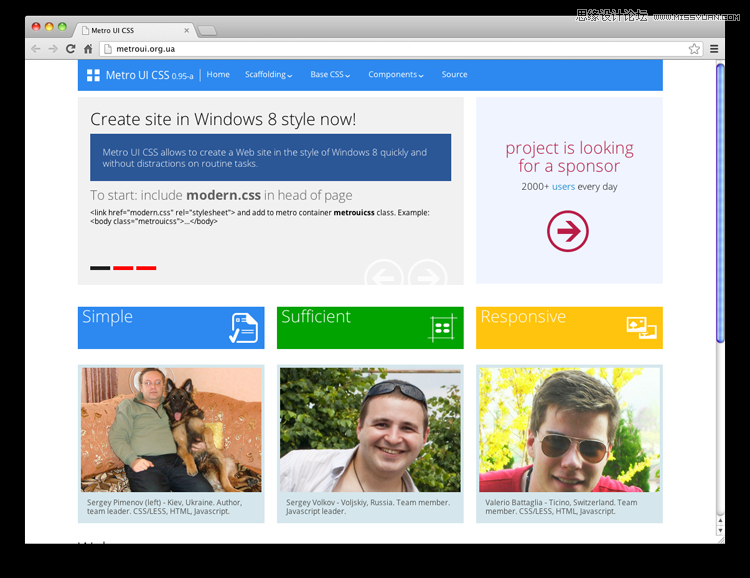
Task: Select the second red carousel indicator
Action: [123, 268]
